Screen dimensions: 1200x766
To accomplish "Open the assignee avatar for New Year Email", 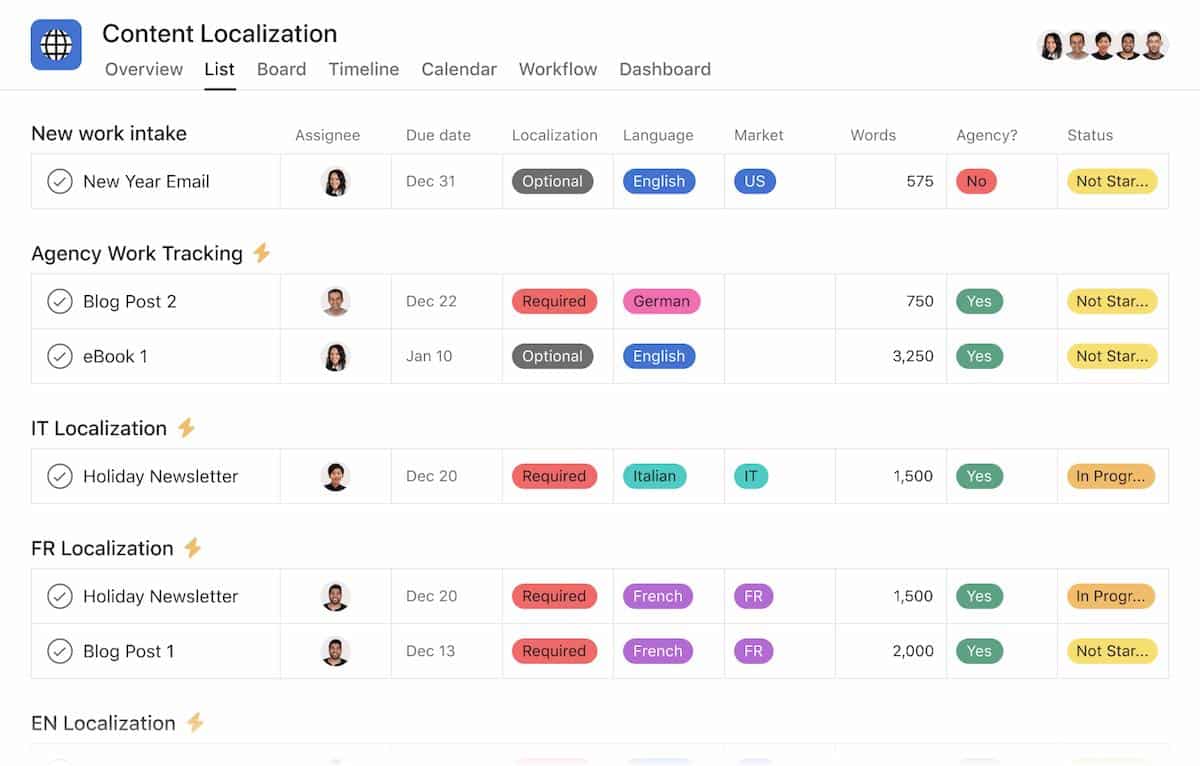I will [x=335, y=181].
